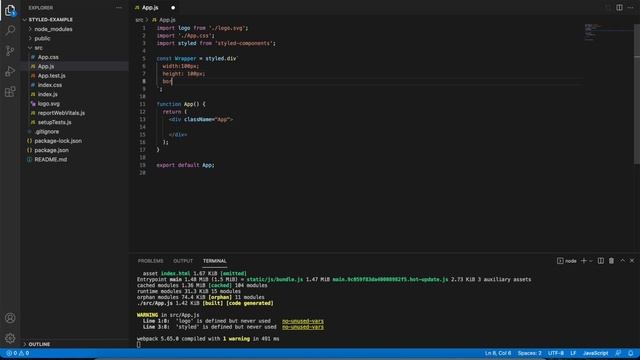
Task: Open App.test.js file
Action: point(51,76)
